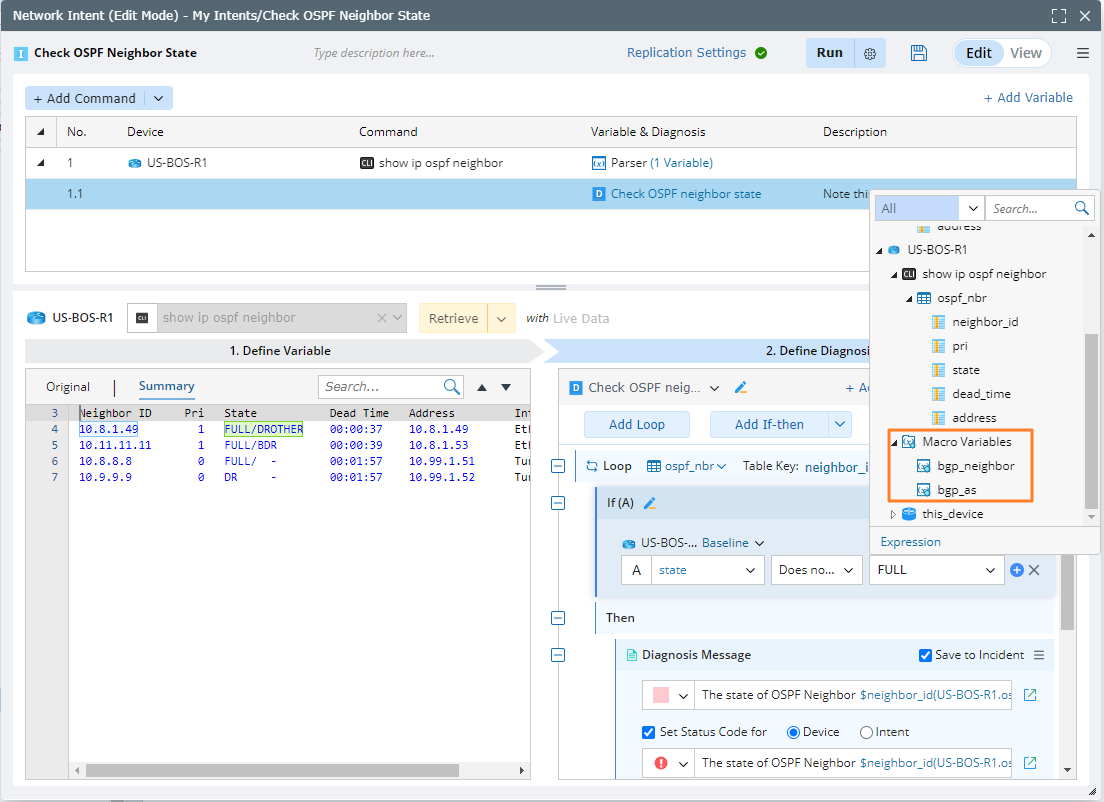Switch to the Original tab
This screenshot has width=1104, height=802.
[x=68, y=387]
